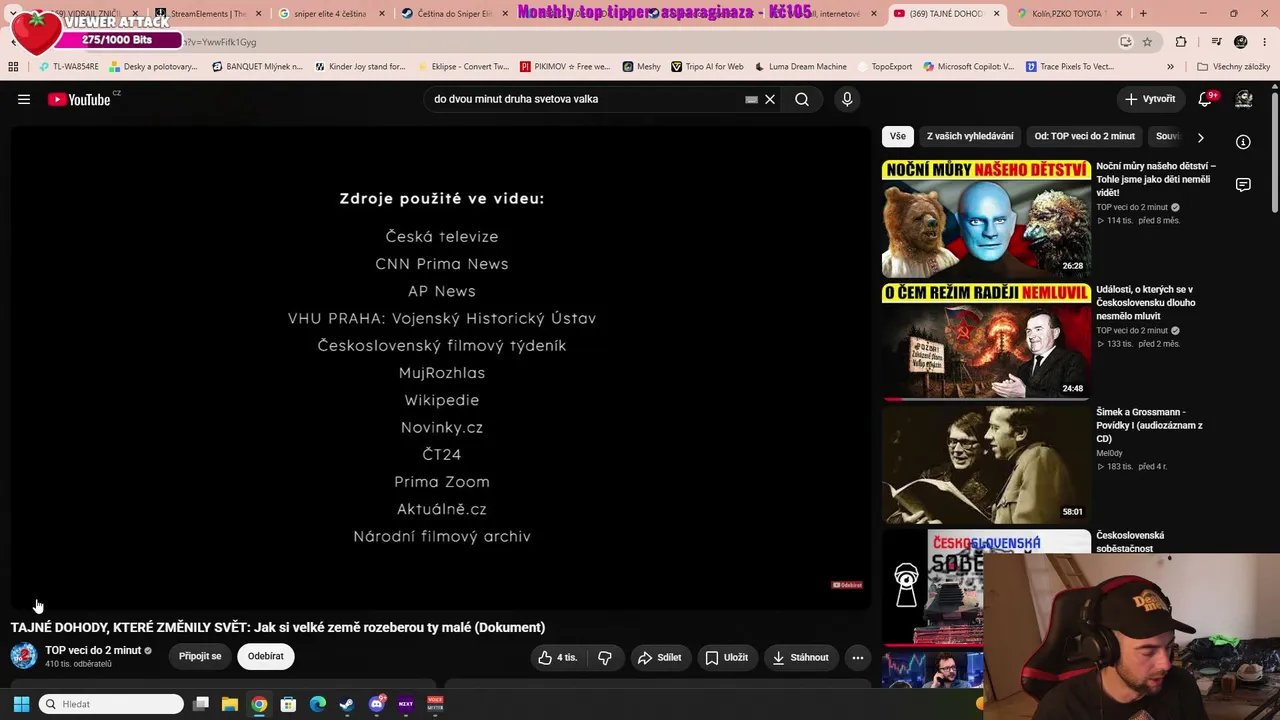Open the Mel0dy channel name
This screenshot has height=720, width=1280.
click(x=1109, y=453)
